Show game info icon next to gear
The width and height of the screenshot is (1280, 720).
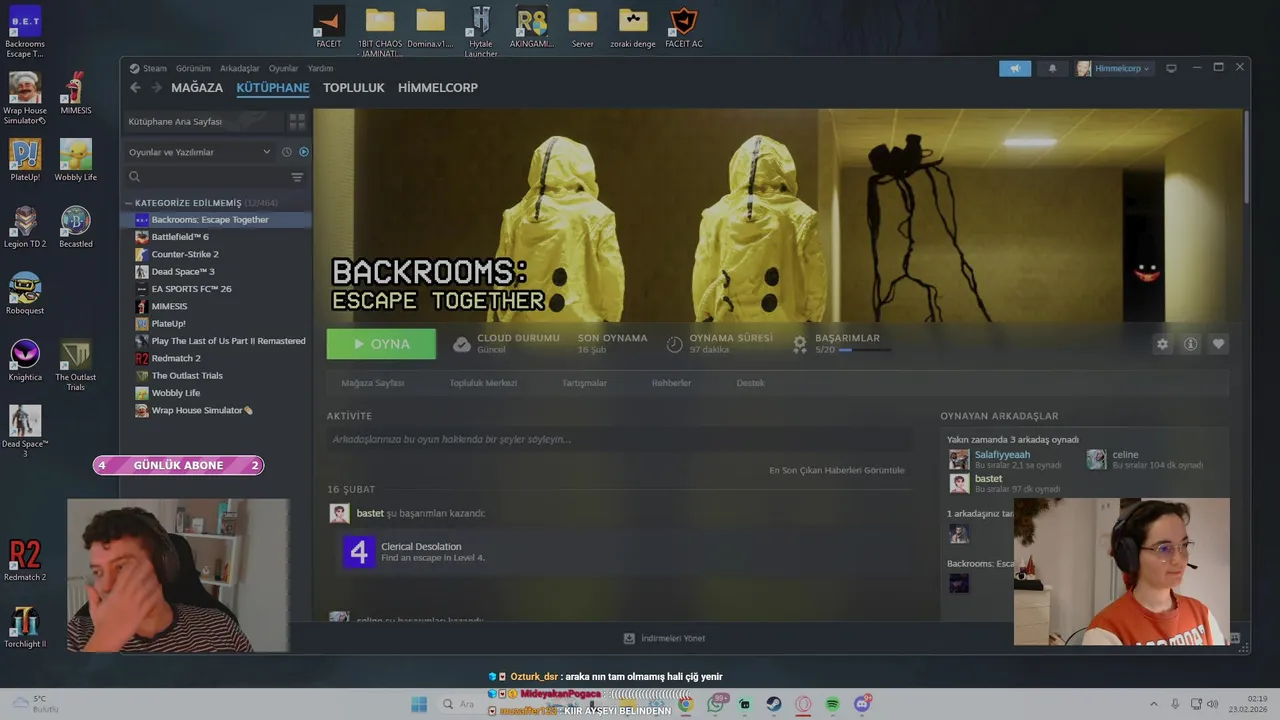coord(1190,344)
